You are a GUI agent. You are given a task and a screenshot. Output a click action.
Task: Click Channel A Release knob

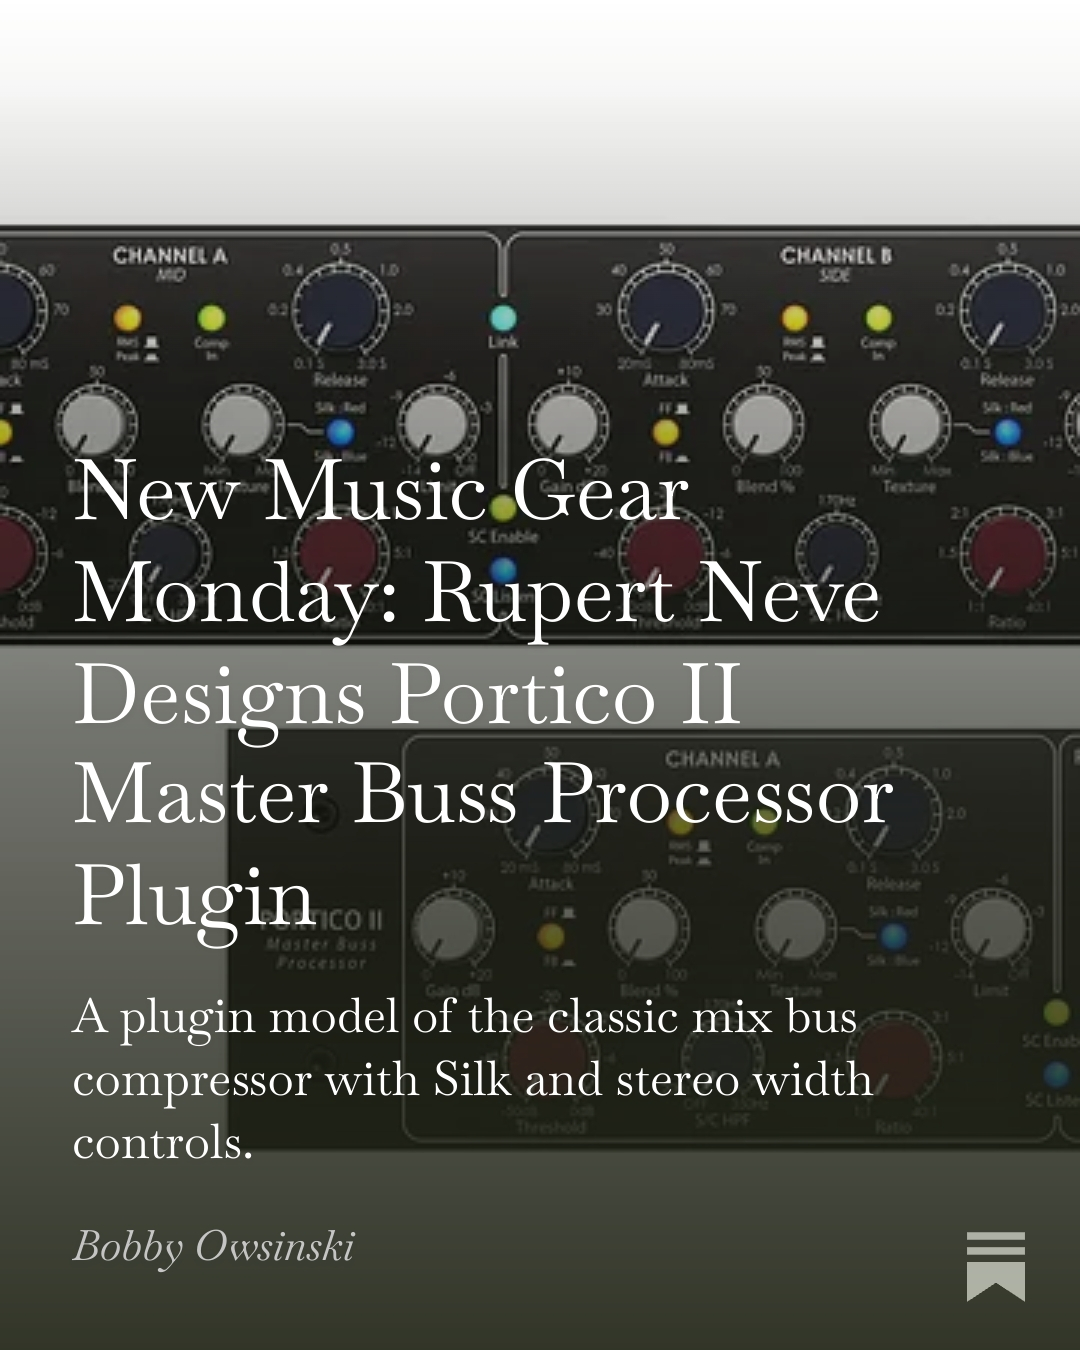[341, 312]
